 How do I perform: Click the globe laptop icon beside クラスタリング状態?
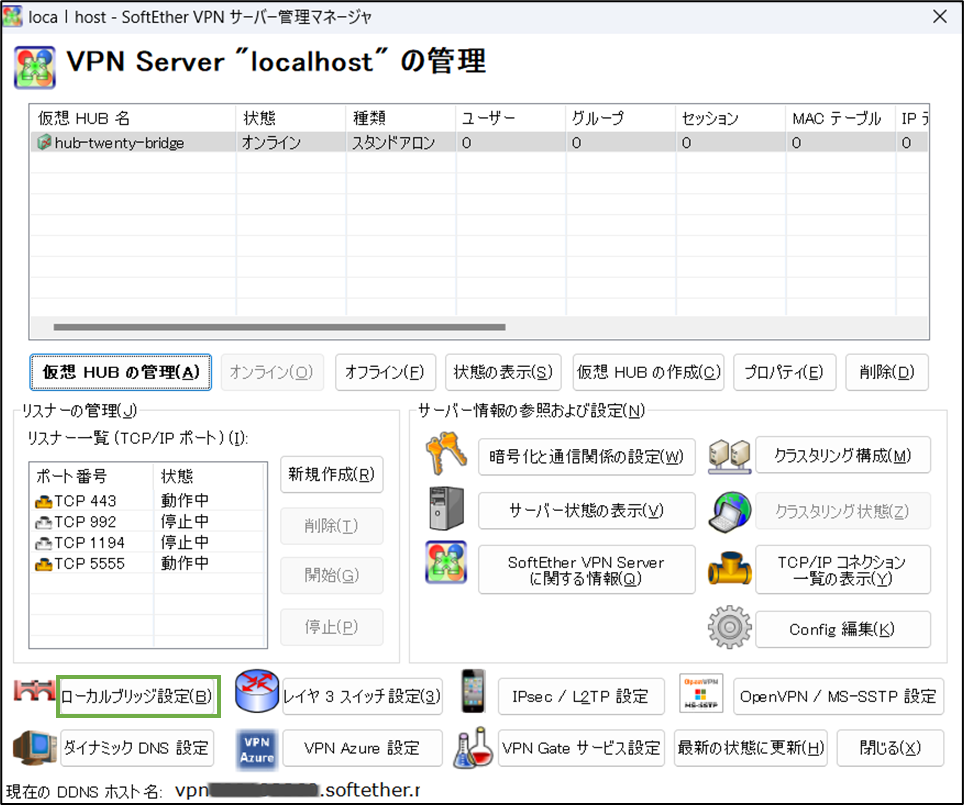click(x=729, y=511)
